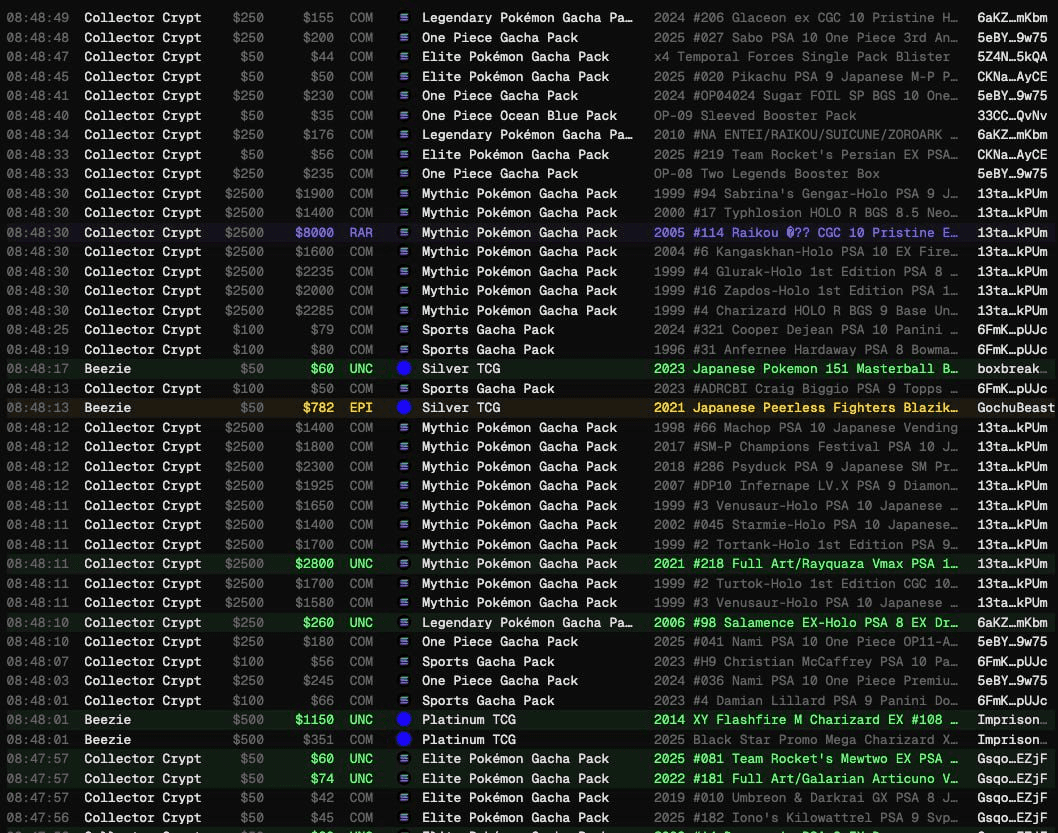Click the blue circle in the Black Star Promo row
Image resolution: width=1058 pixels, height=833 pixels.
coord(403,739)
